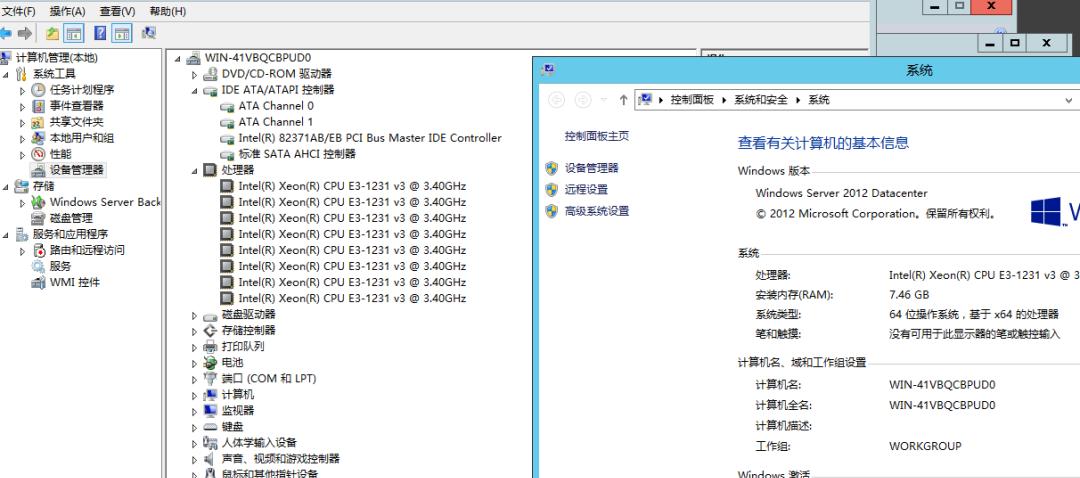1080x478 pixels.
Task: Select 共享文件夹 icon in tree
Action: 39,122
